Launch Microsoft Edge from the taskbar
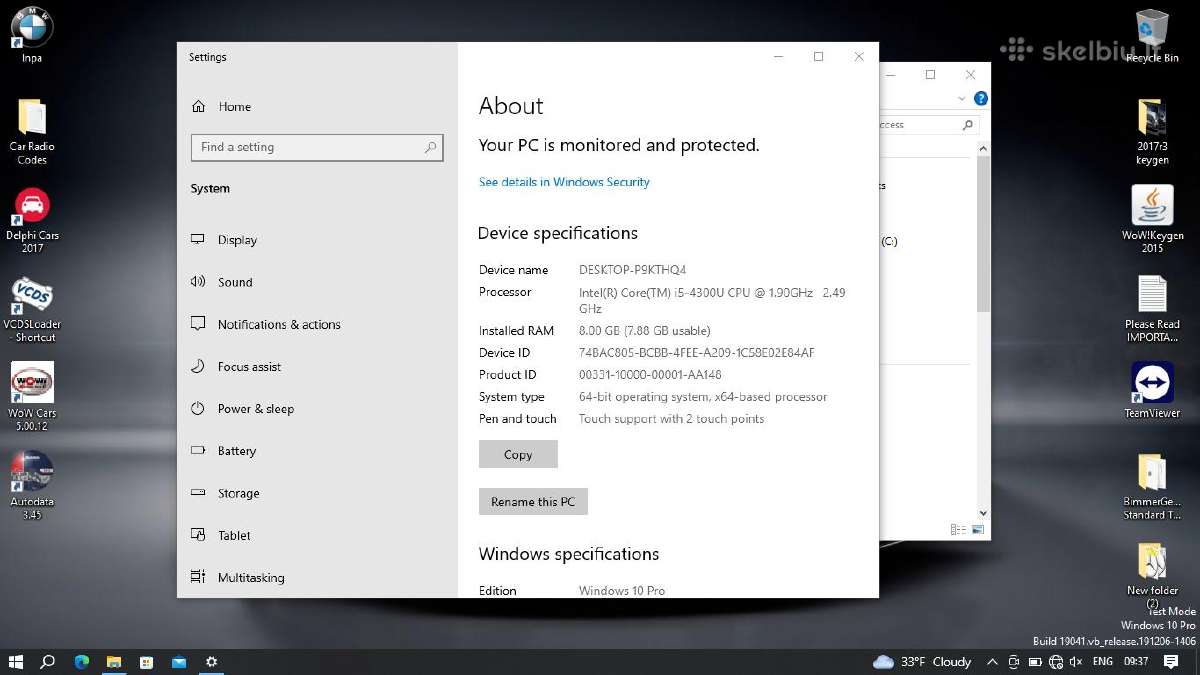 pyautogui.click(x=82, y=662)
